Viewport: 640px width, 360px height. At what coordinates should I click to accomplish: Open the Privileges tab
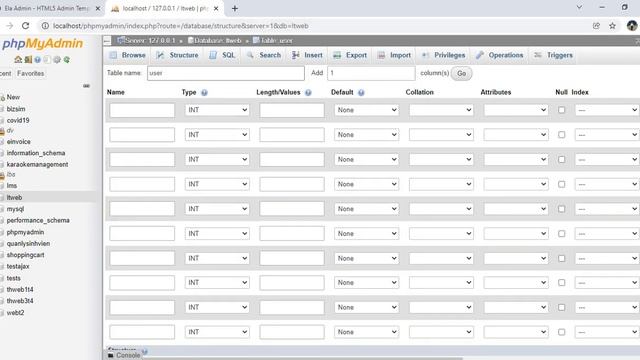[444, 55]
